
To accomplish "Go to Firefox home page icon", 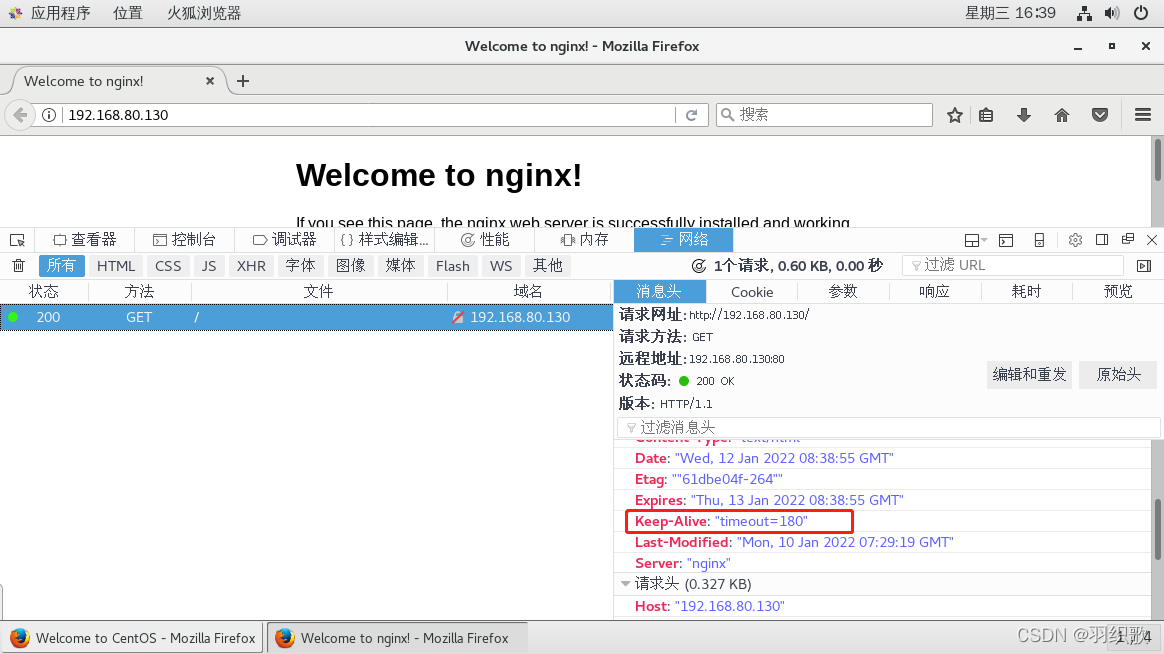I will click(1062, 115).
